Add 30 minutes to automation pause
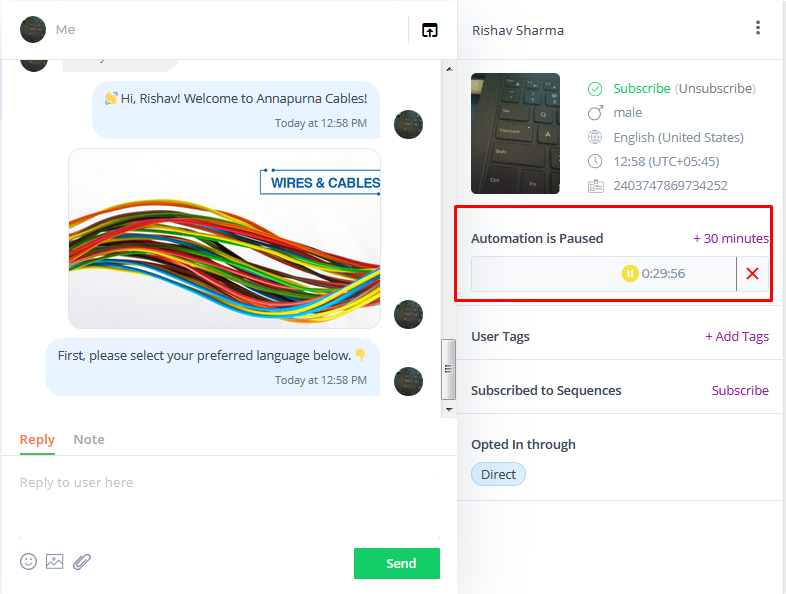Screen dimensions: 786x594 tap(731, 239)
